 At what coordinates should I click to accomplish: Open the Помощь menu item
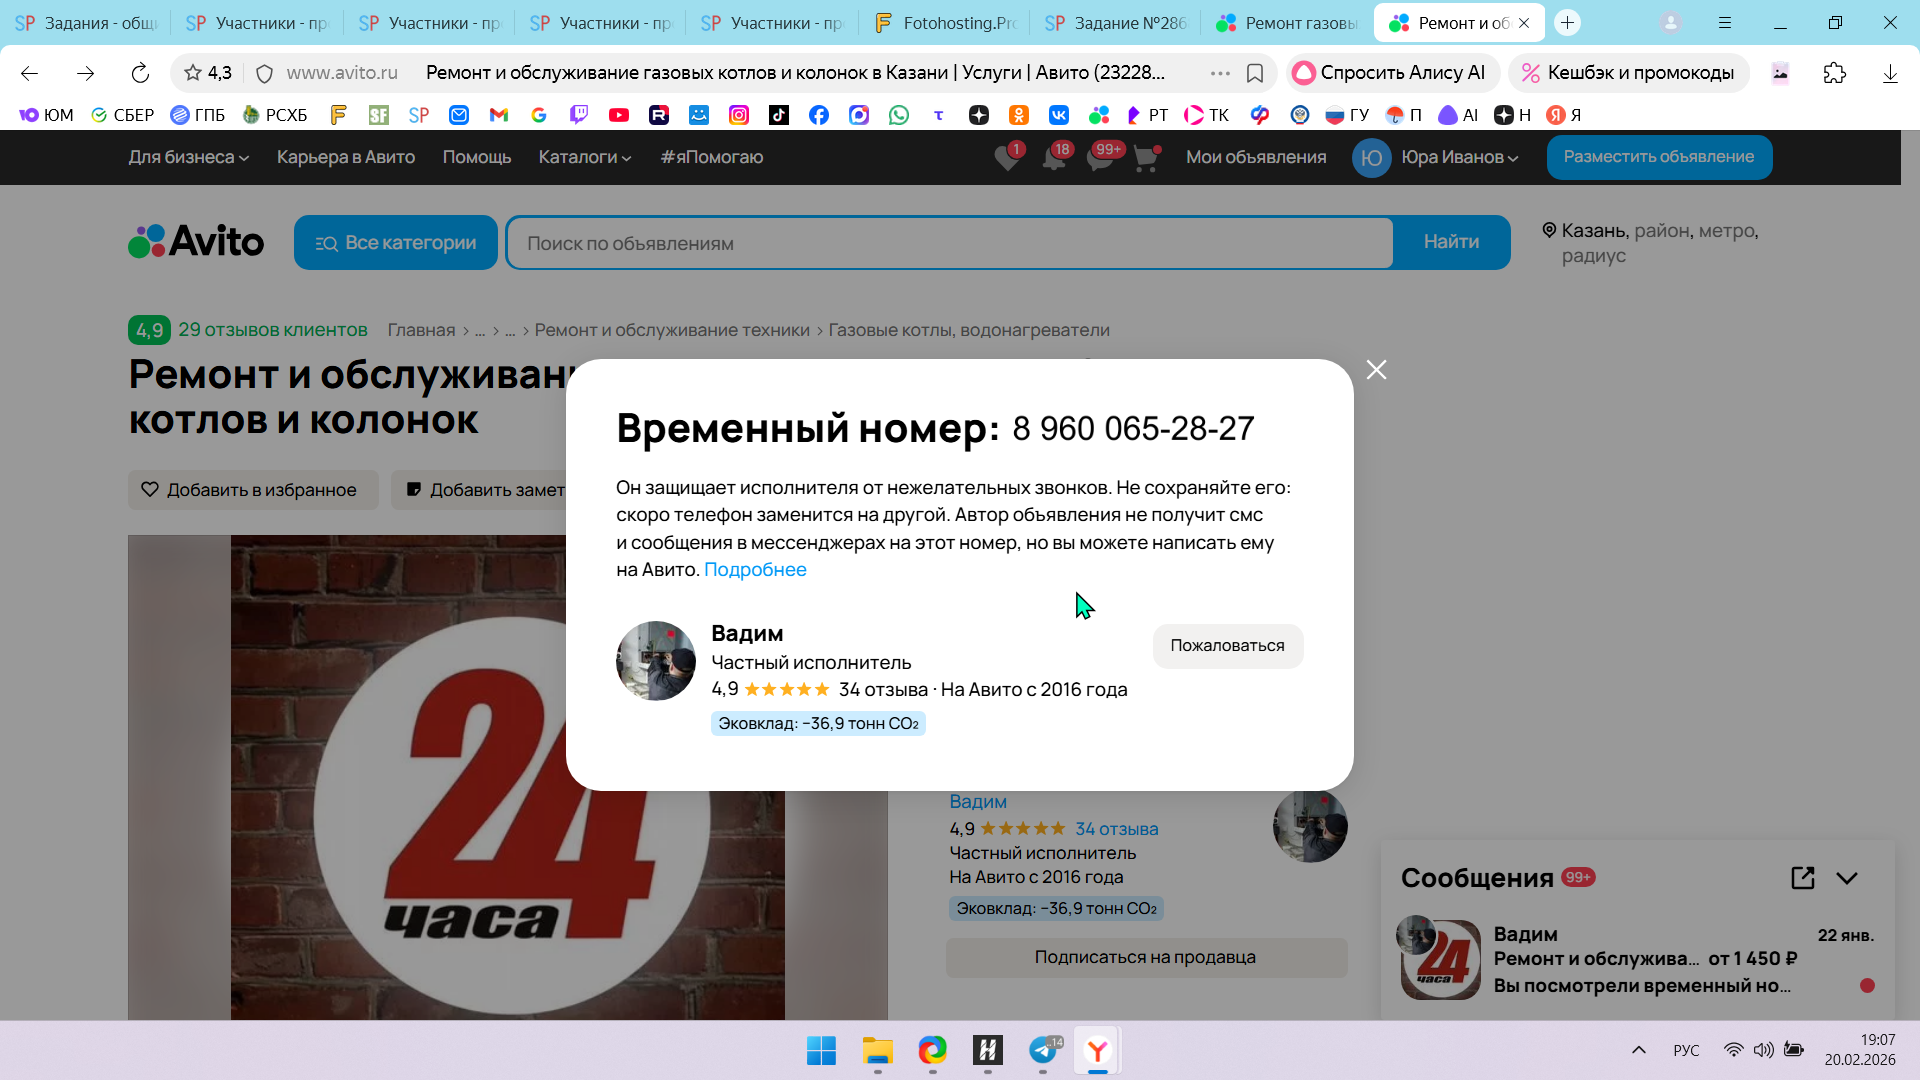coord(477,157)
